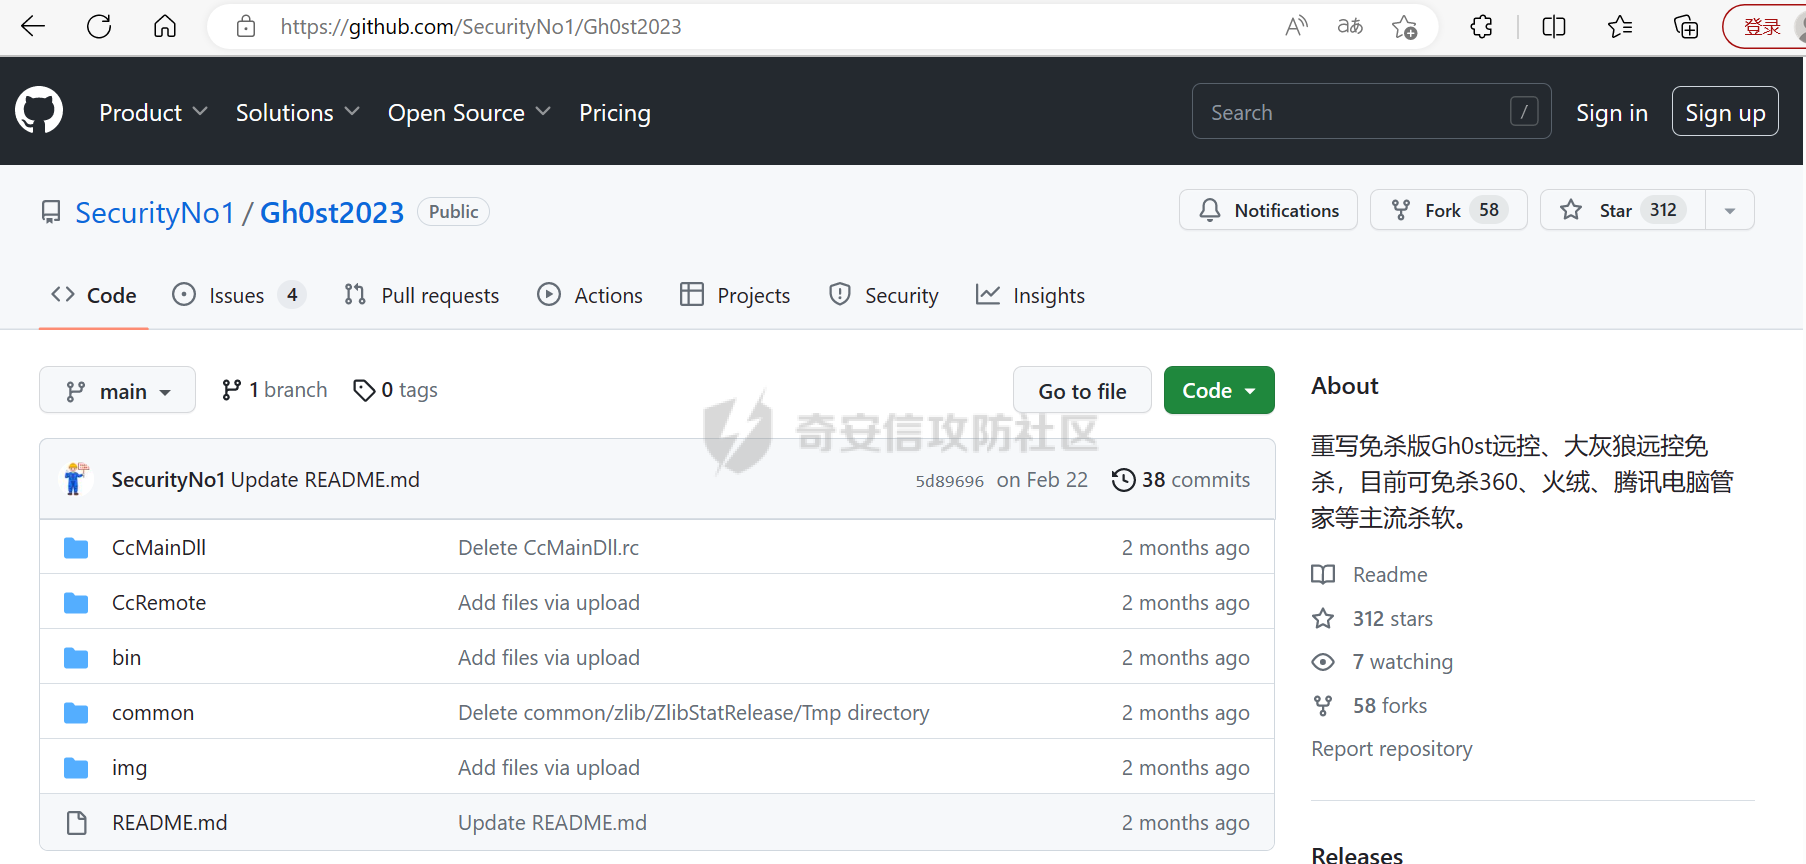The height and width of the screenshot is (864, 1806).
Task: Open commit Delete common/zlib/ZlibStatRelease/Tmp directory
Action: tap(694, 713)
